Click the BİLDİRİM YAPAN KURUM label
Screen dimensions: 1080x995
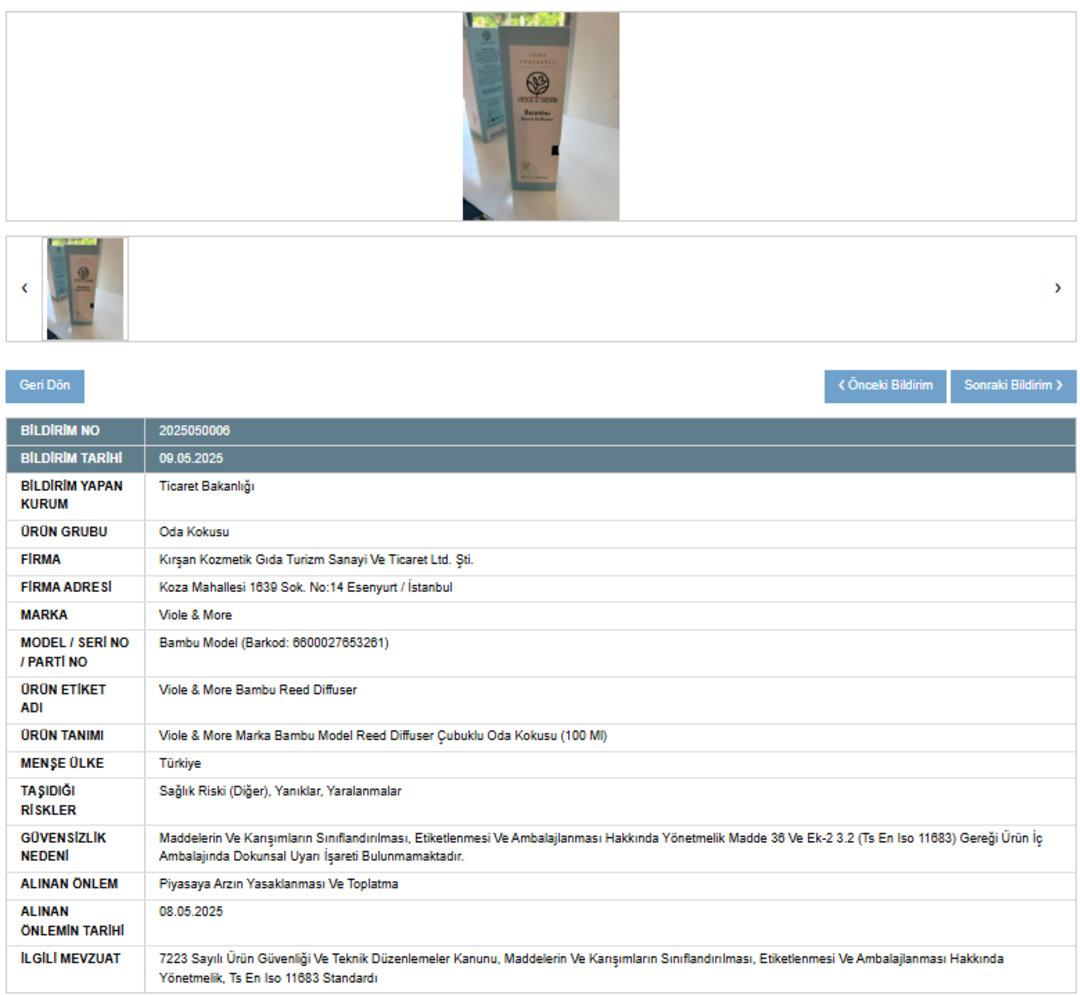coord(72,495)
